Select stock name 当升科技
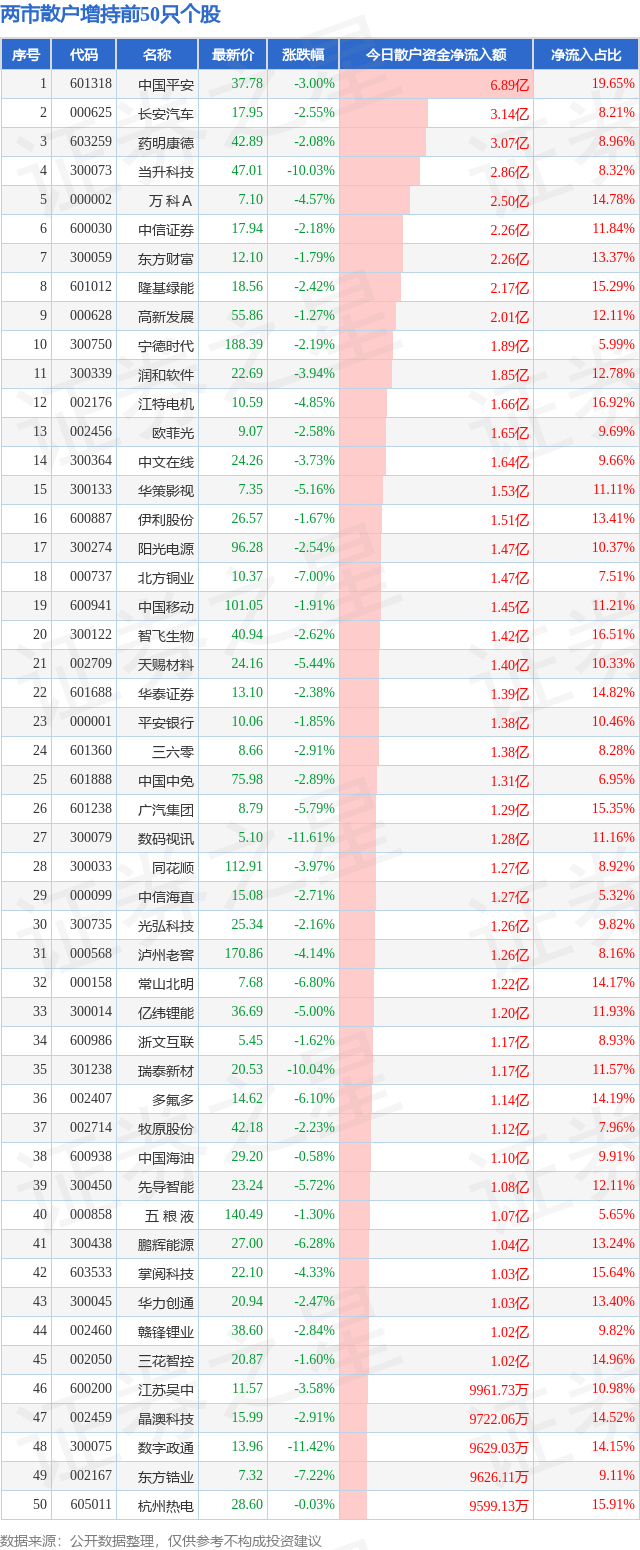This screenshot has height=1550, width=640. [x=166, y=172]
